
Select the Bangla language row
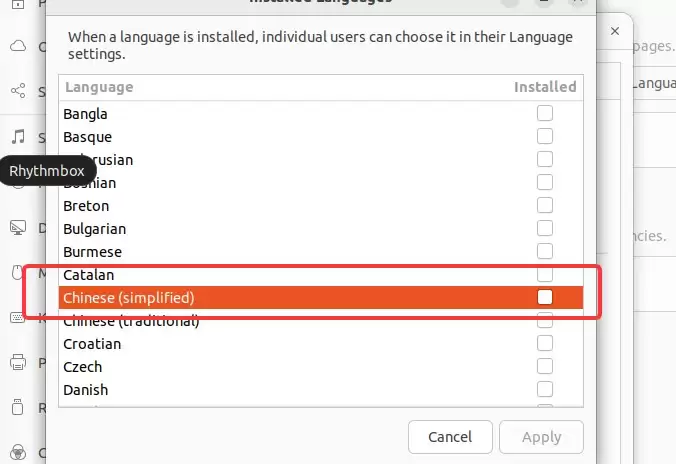coord(321,114)
